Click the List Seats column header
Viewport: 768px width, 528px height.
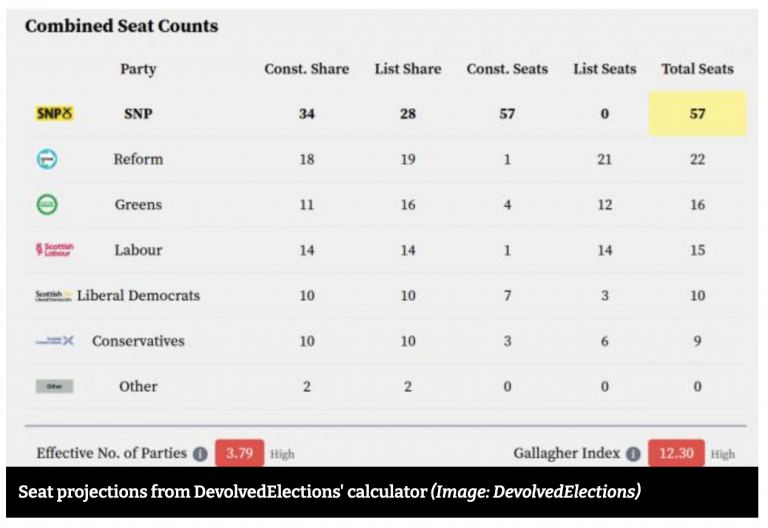(604, 69)
